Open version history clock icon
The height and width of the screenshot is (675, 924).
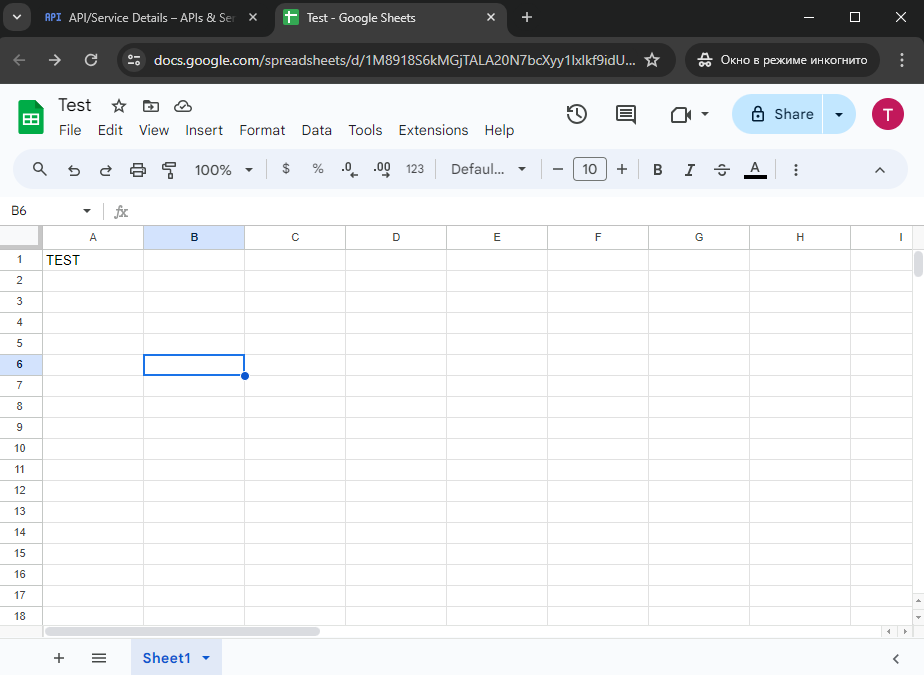(x=576, y=114)
